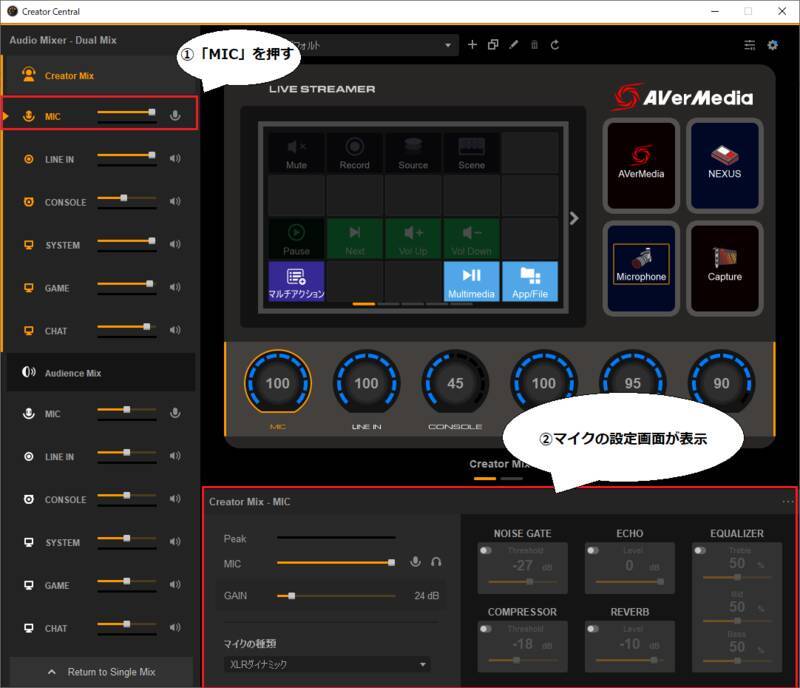Click the pencil edit profile icon

(x=514, y=45)
